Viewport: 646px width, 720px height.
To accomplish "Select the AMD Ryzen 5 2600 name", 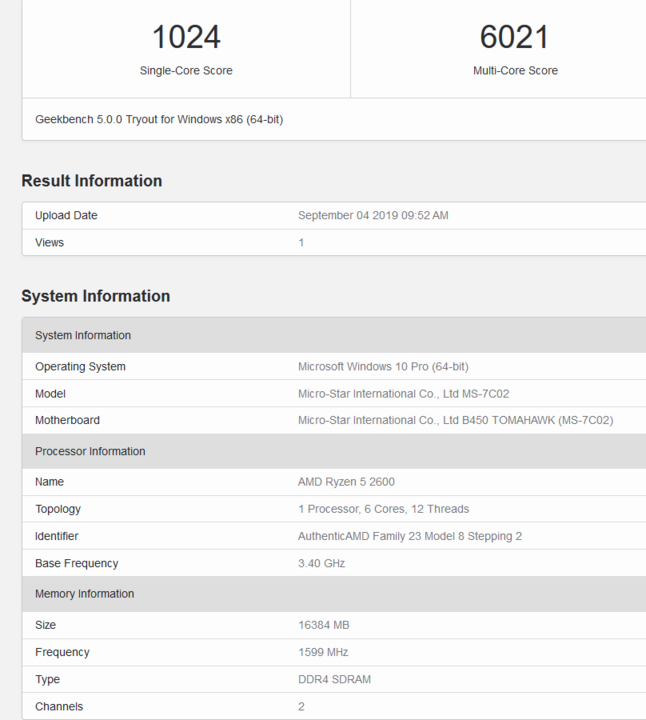I will (x=346, y=482).
